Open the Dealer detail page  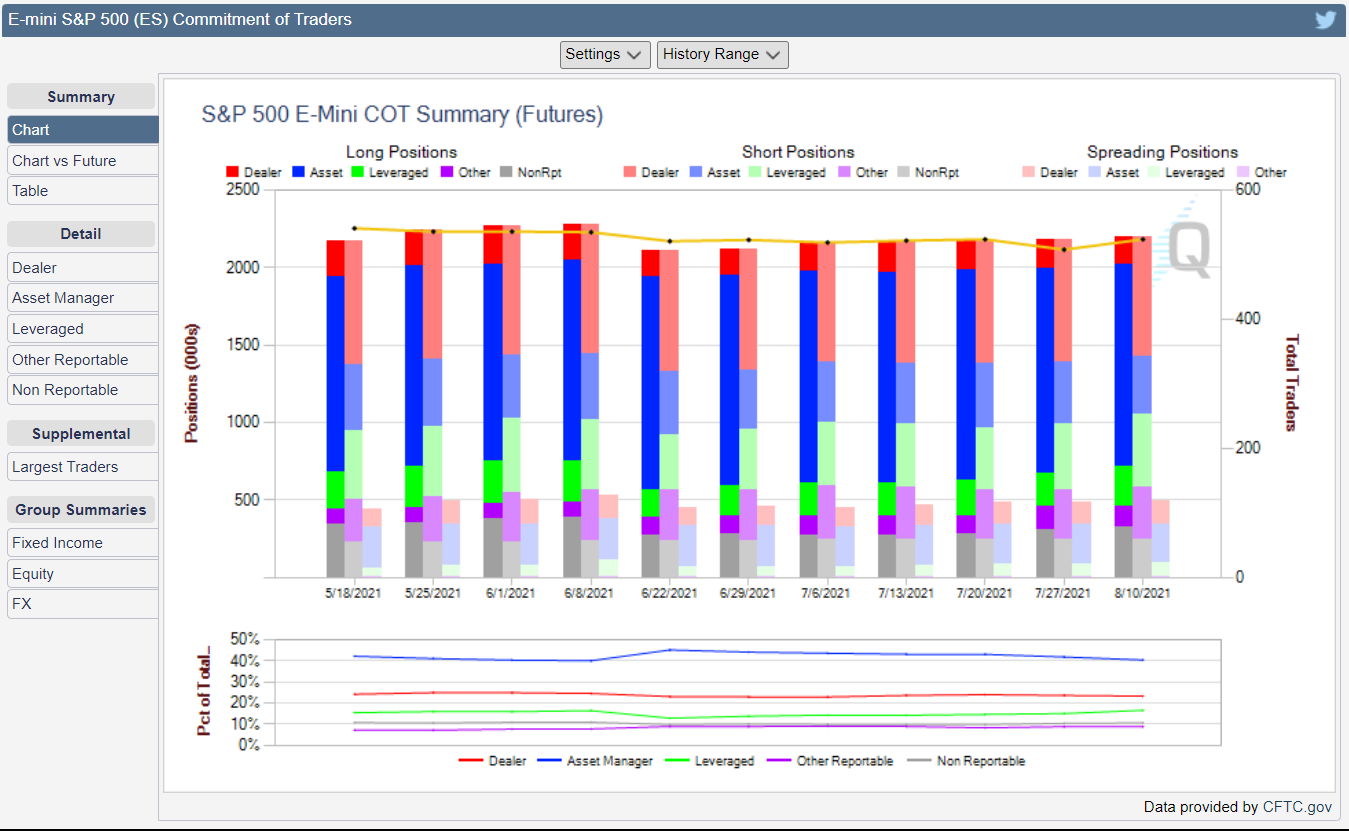click(82, 267)
